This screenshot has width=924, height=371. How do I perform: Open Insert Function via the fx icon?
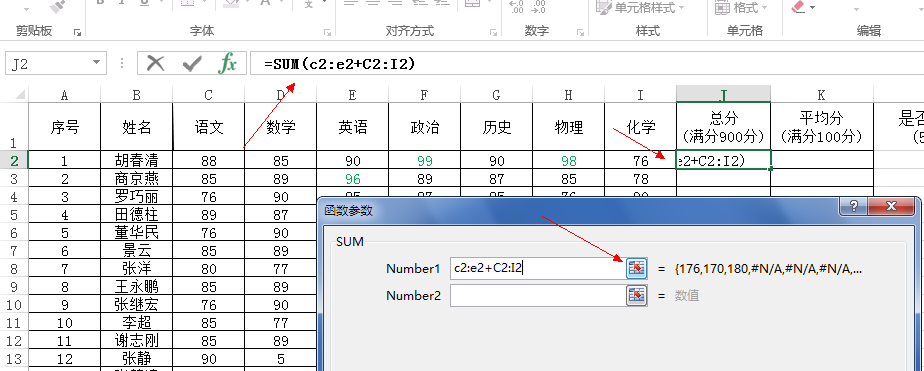227,63
